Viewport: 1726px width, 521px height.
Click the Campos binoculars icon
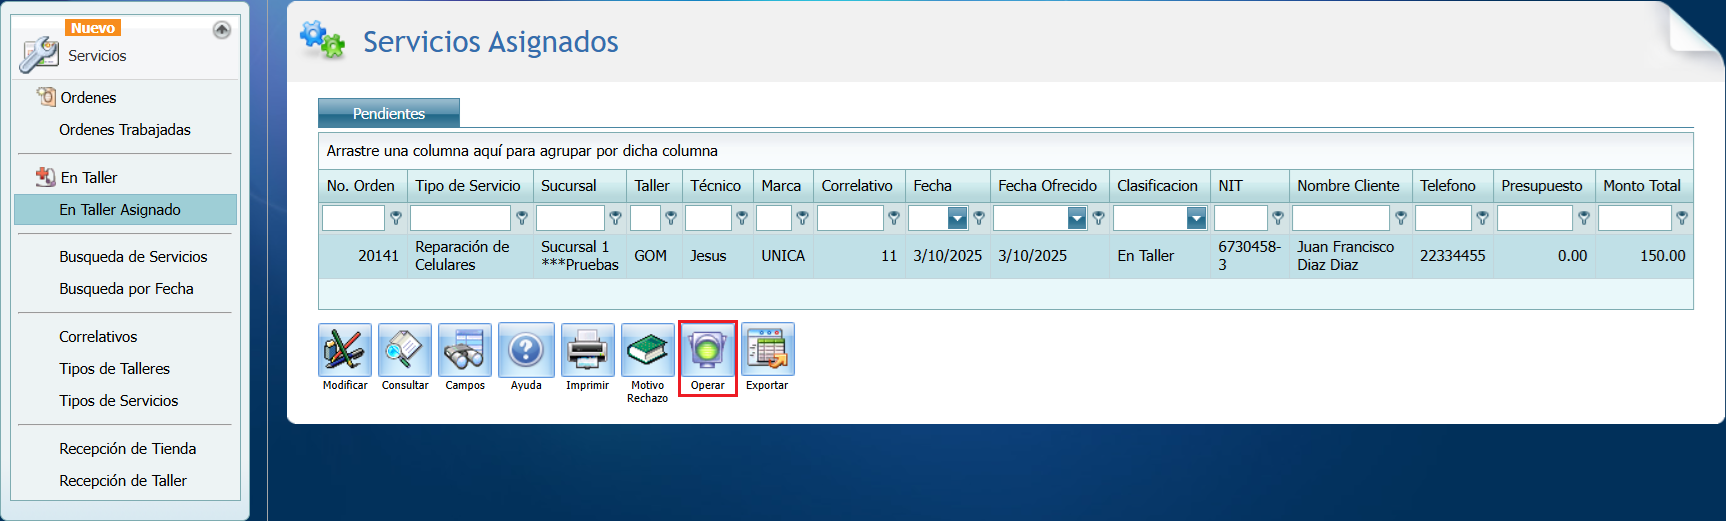click(465, 350)
